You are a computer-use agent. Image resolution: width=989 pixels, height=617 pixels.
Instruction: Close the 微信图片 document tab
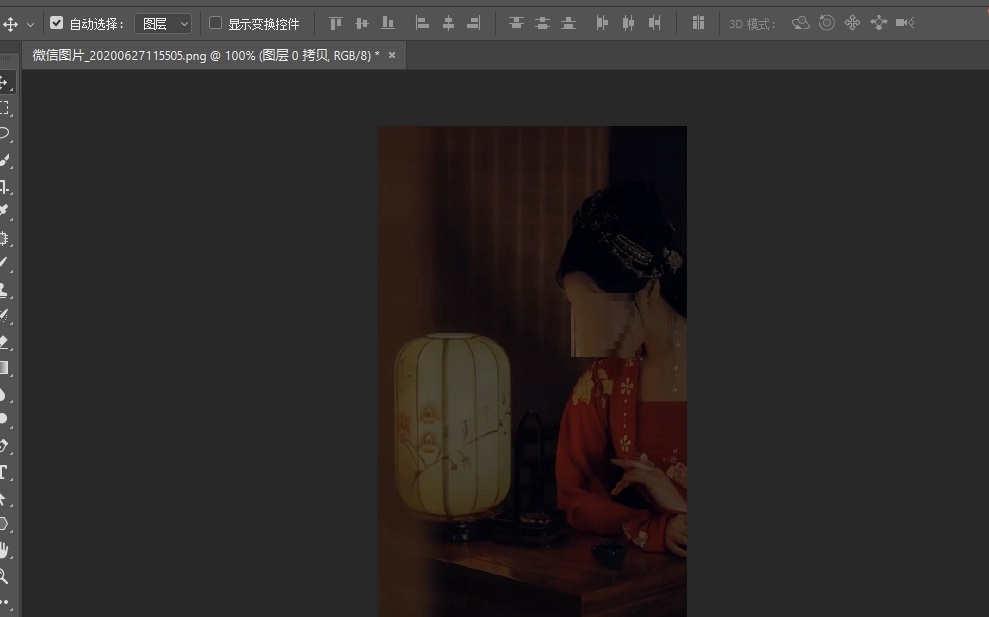[x=391, y=57]
